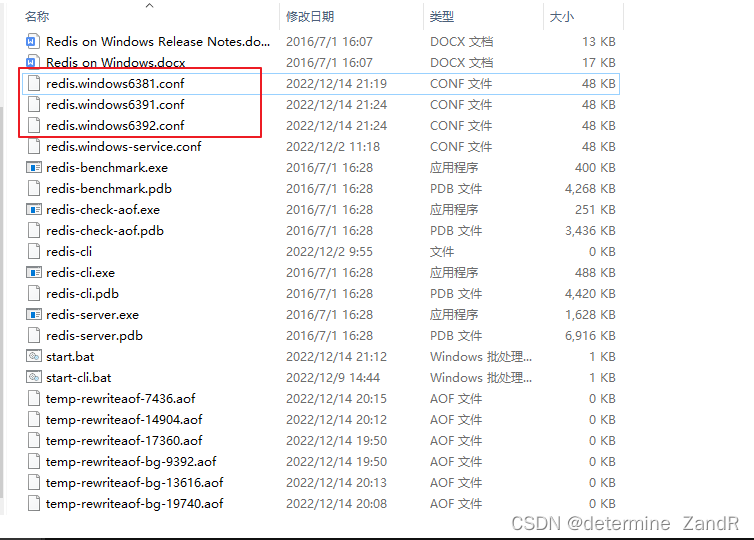Viewport: 754px width, 540px height.
Task: Click the date 2022/12/14 21:19 of redis.windows6381.conf
Action: pyautogui.click(x=336, y=84)
